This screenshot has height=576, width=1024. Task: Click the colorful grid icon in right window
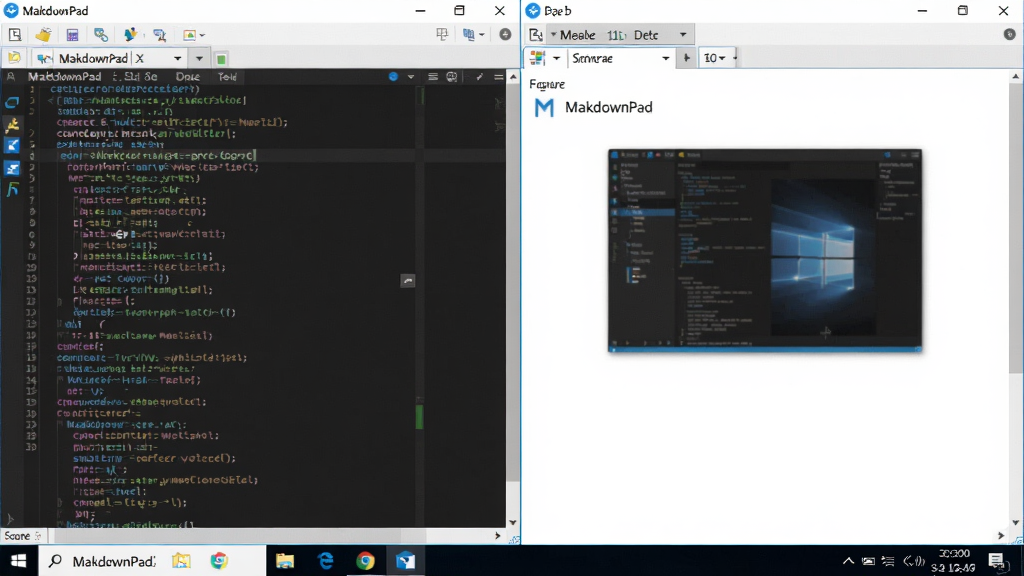(x=537, y=58)
